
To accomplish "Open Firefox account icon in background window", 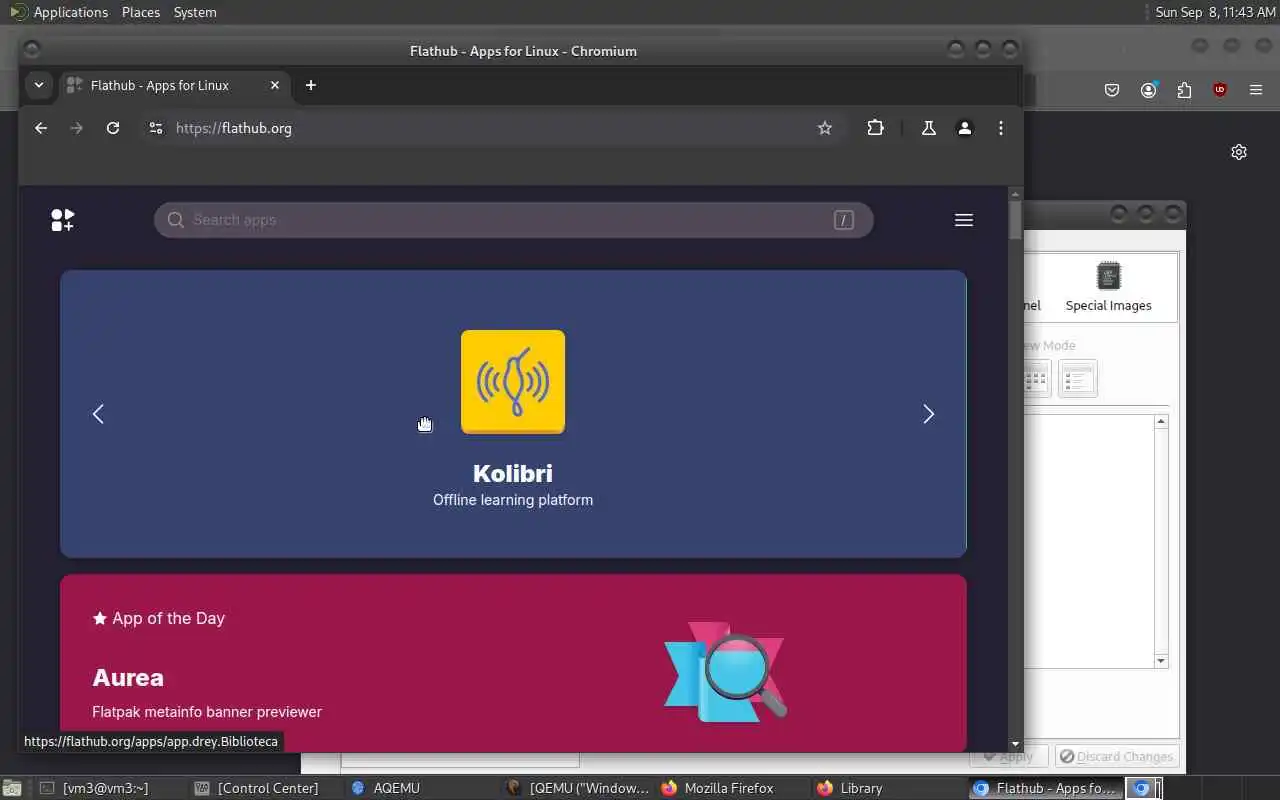I will (1148, 90).
